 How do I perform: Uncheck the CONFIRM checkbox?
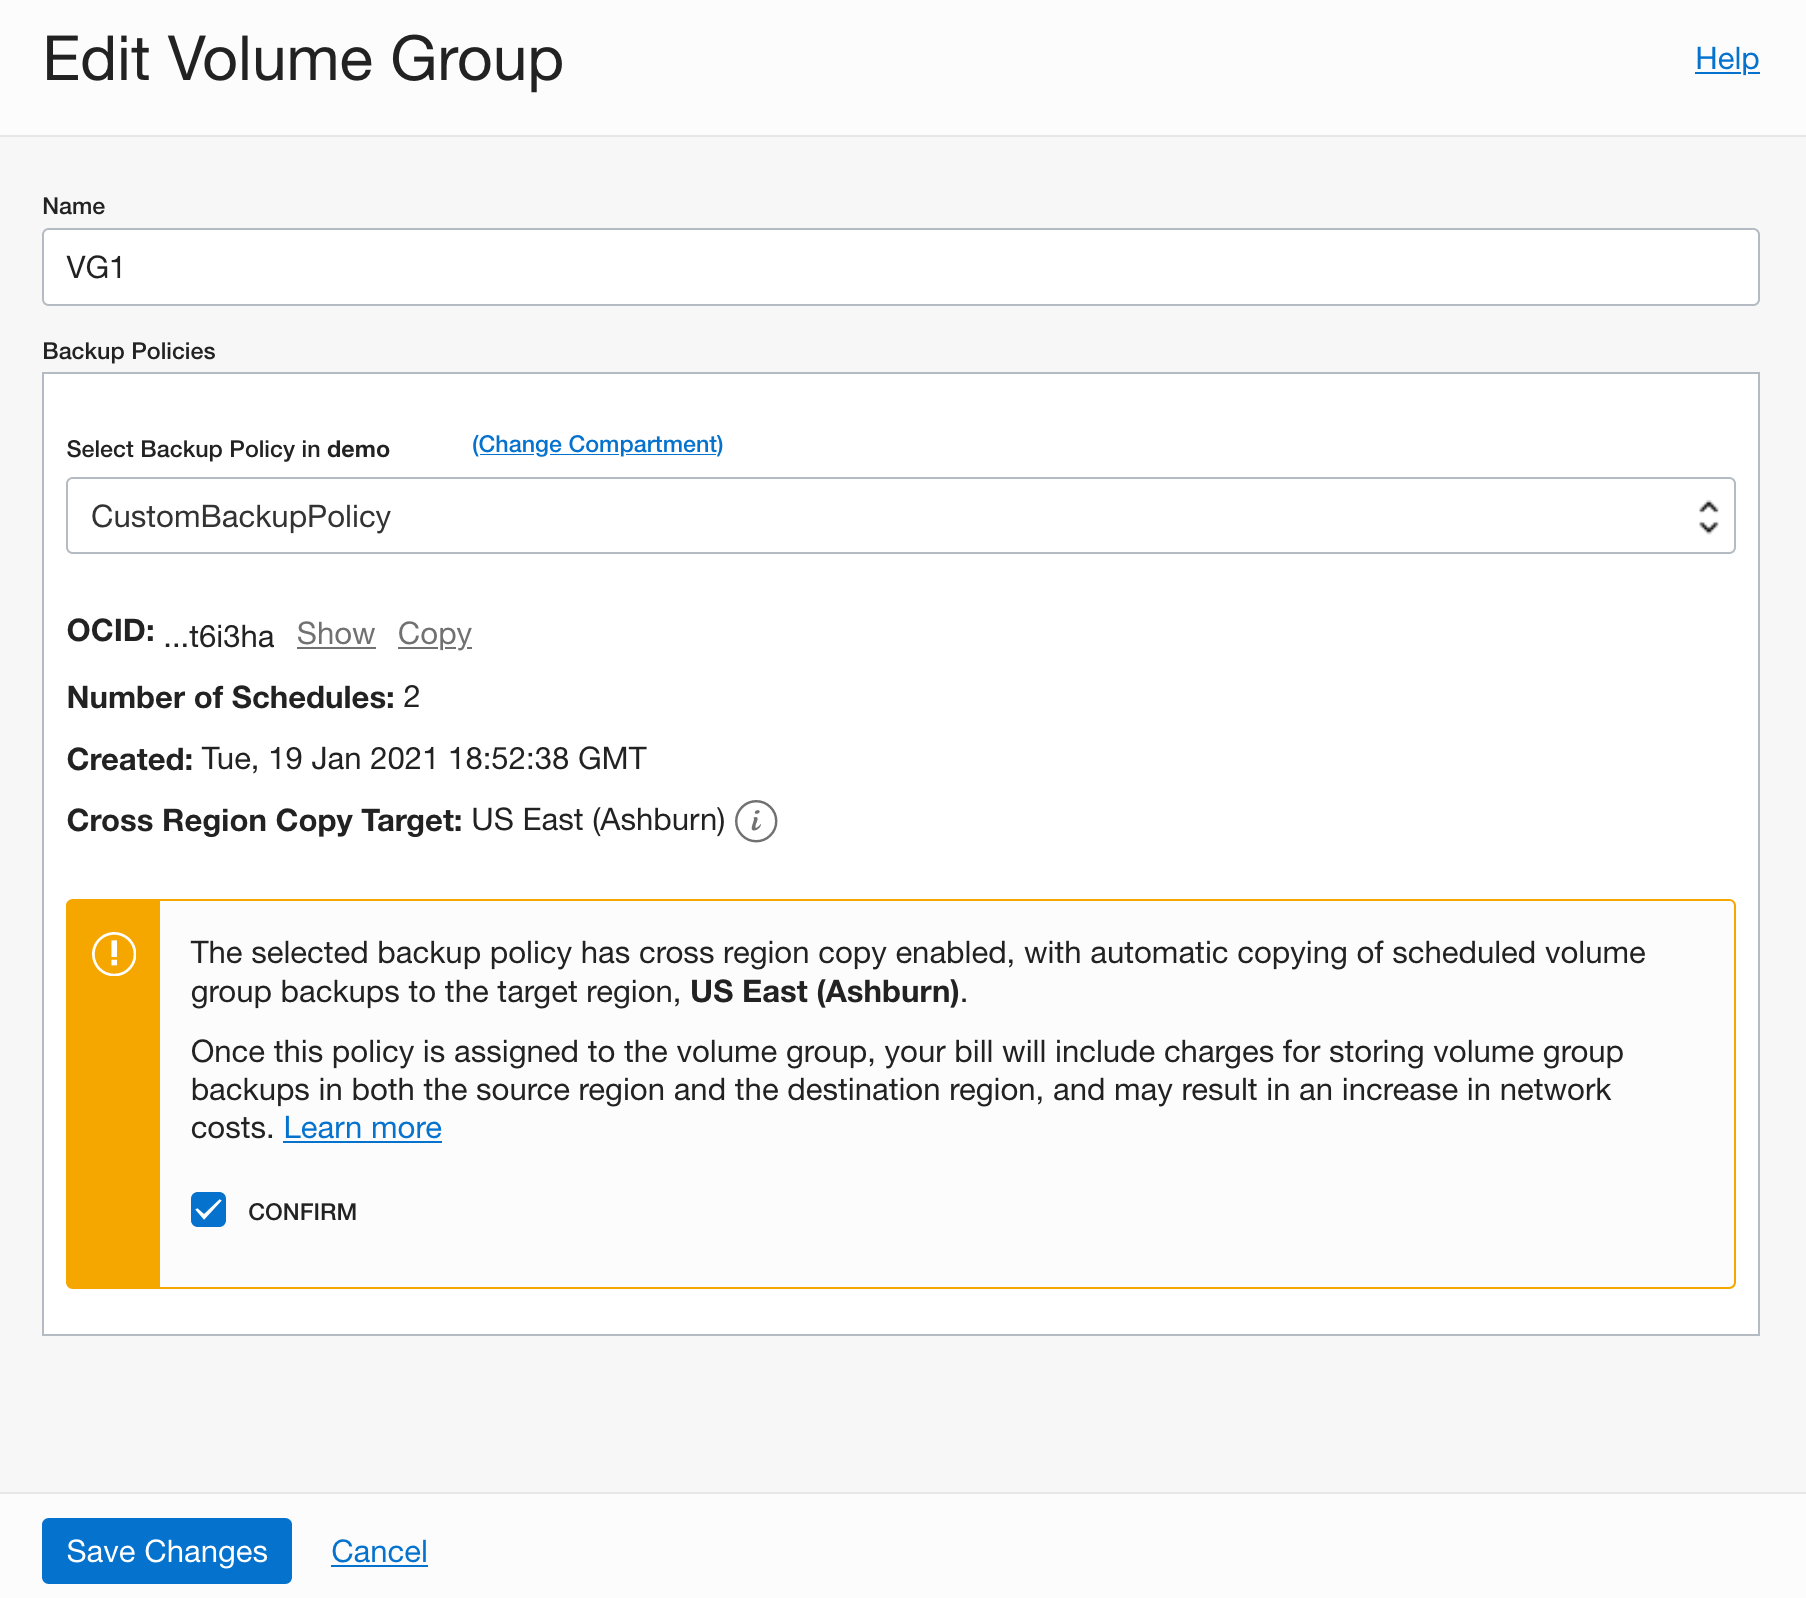click(208, 1210)
